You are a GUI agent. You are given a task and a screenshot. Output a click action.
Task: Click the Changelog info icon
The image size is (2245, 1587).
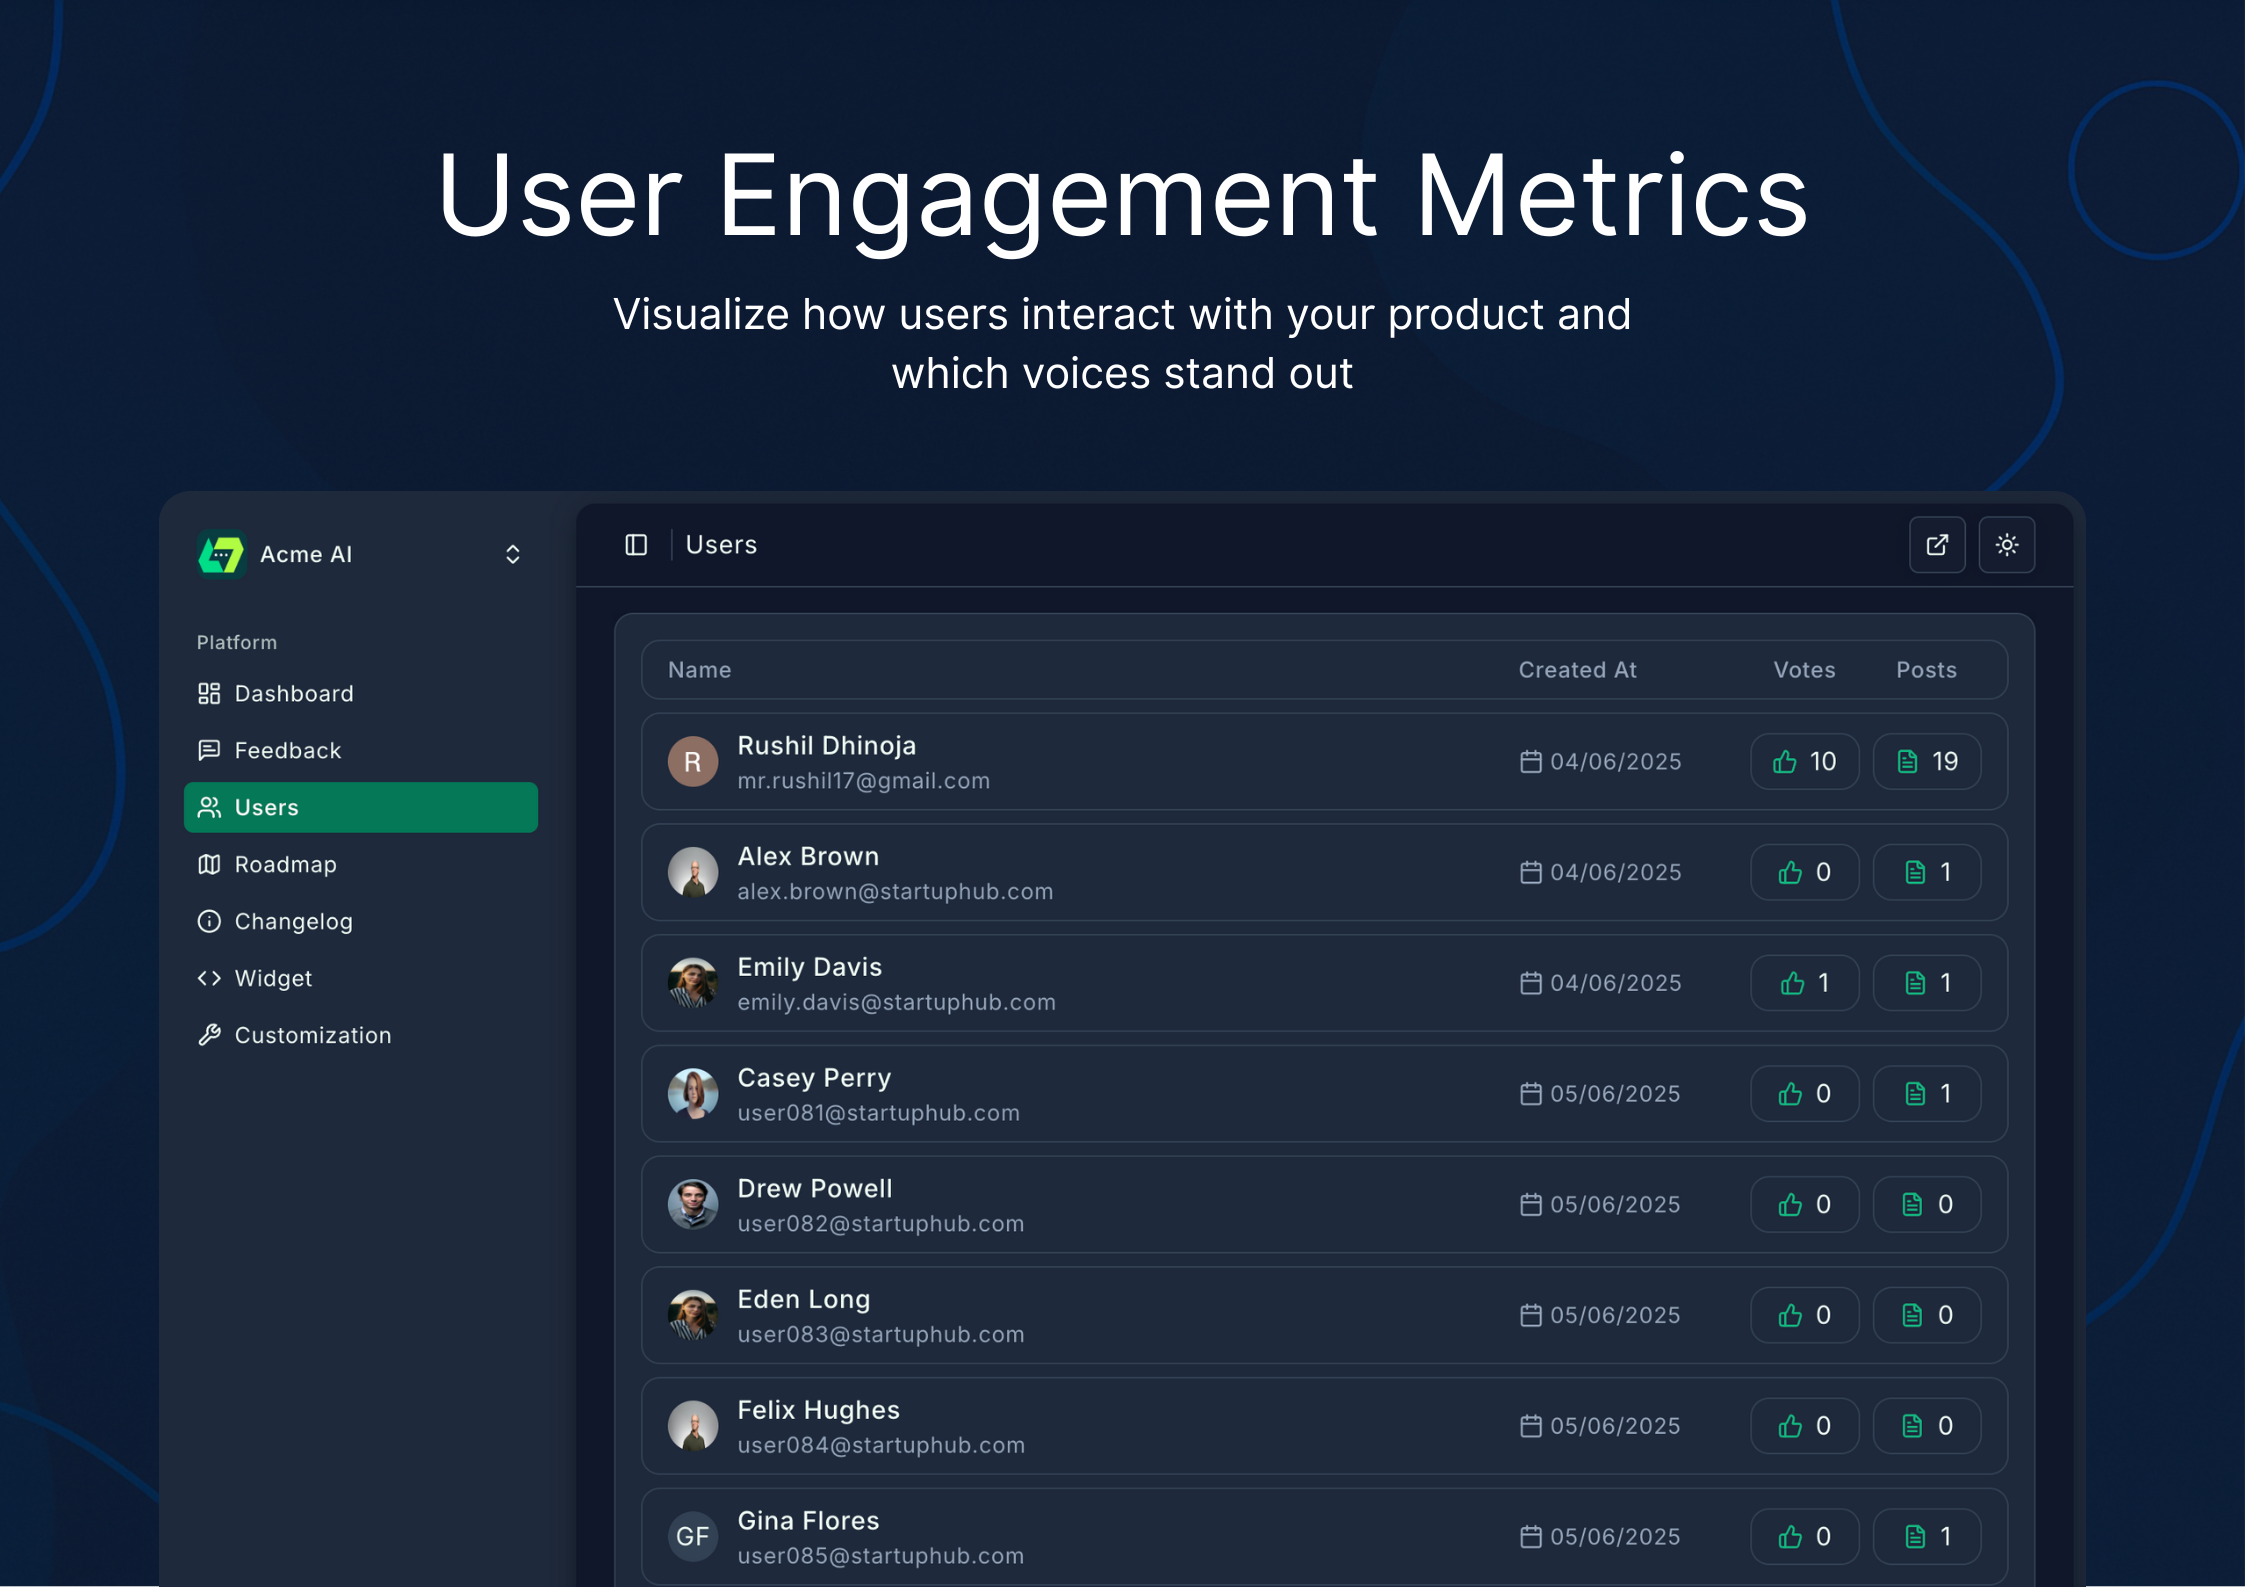click(209, 922)
